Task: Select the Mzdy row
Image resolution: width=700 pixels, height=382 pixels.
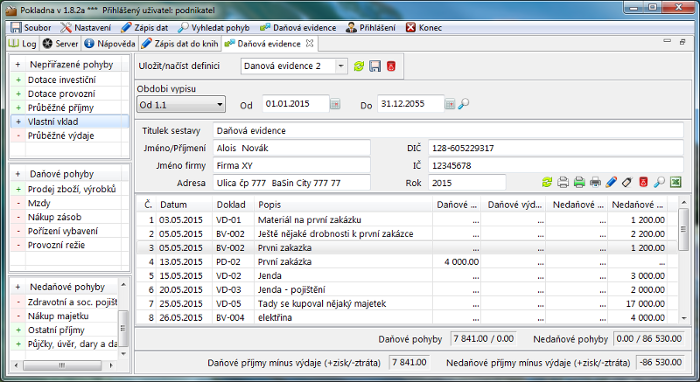Action: [70, 203]
